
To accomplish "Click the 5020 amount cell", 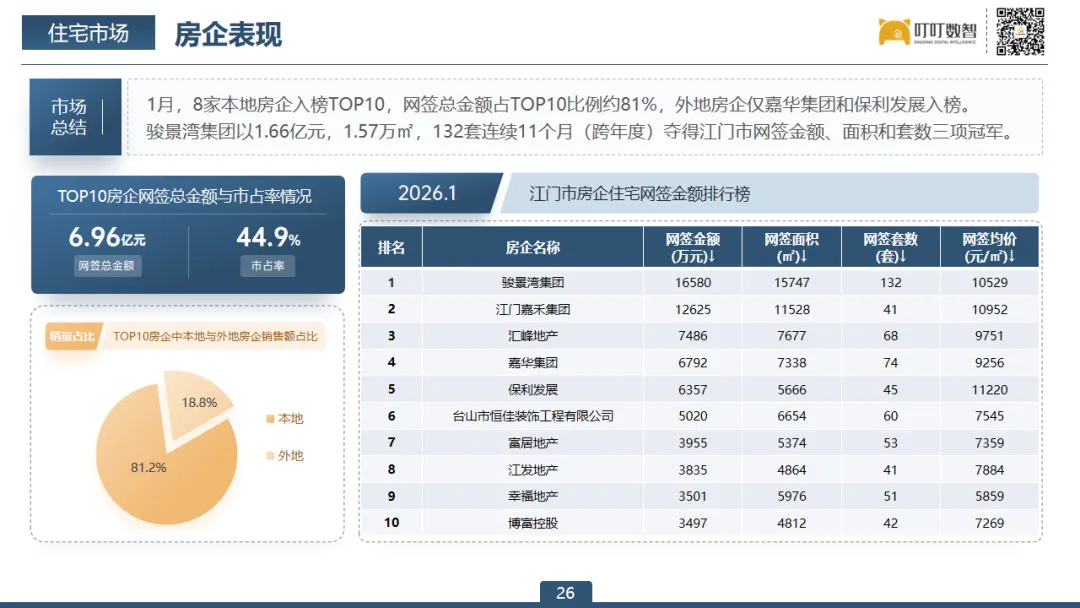I will (x=693, y=416).
